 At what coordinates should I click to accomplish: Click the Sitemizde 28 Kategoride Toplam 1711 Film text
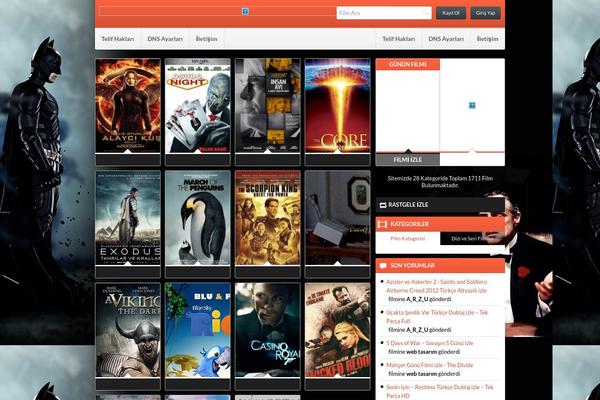(440, 181)
